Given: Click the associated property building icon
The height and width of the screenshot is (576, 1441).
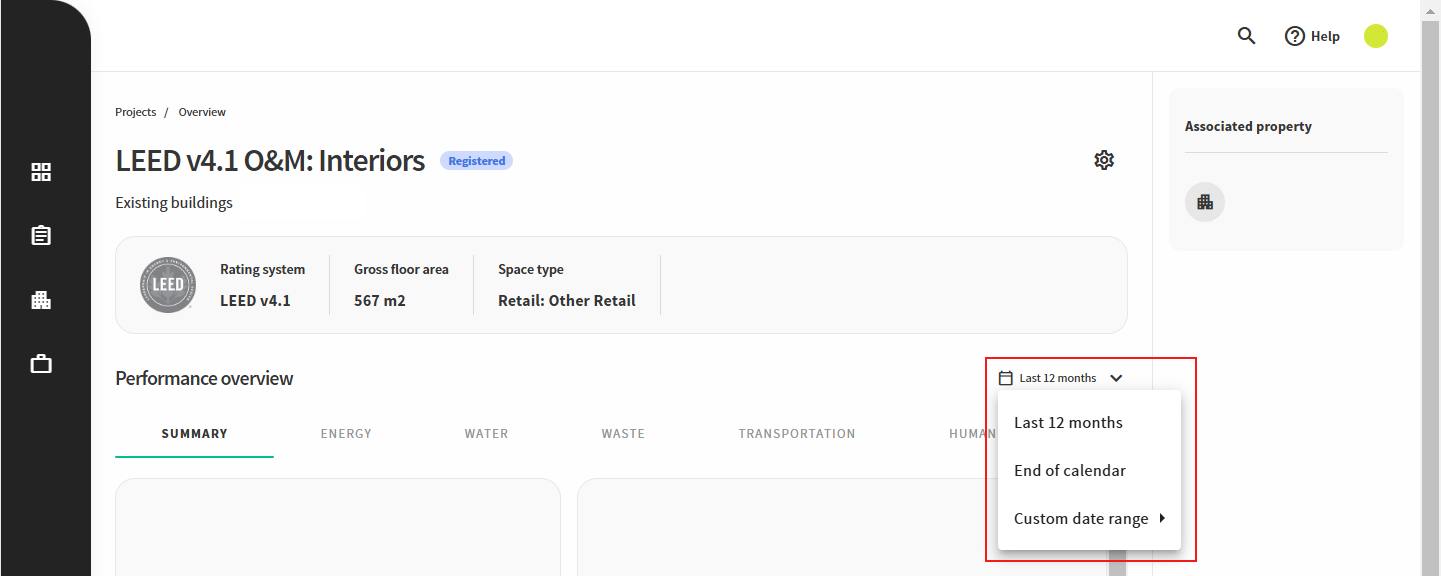Looking at the screenshot, I should tap(1205, 202).
